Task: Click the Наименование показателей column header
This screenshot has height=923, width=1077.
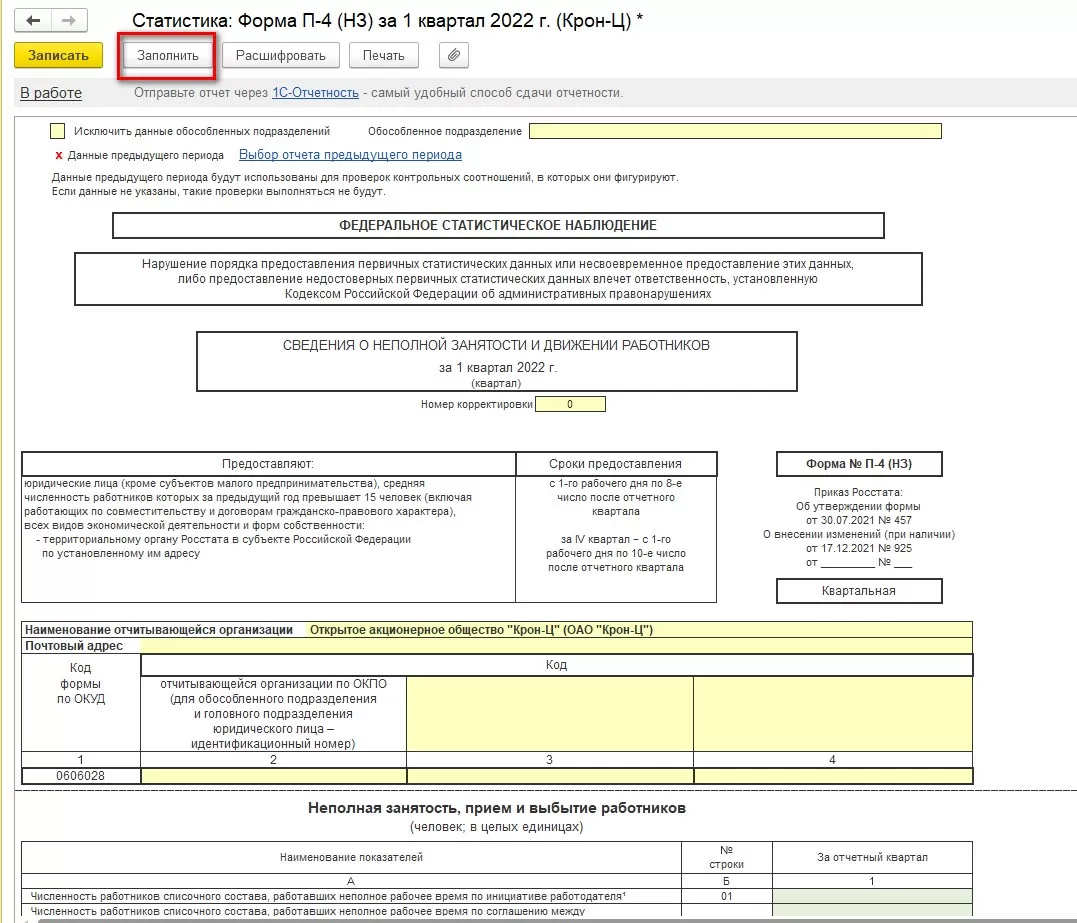Action: click(351, 857)
